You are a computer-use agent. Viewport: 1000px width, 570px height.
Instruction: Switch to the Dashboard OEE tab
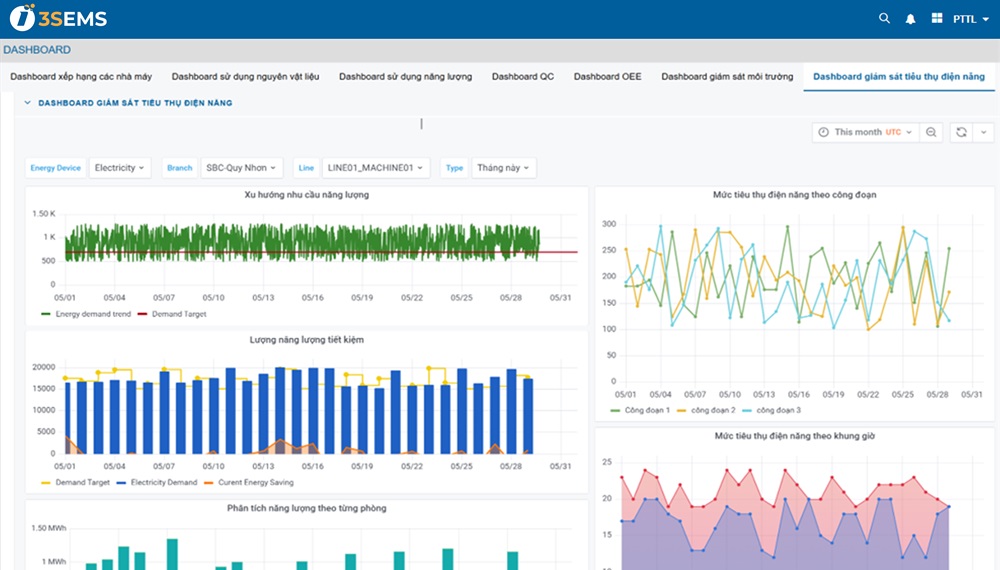coord(607,77)
